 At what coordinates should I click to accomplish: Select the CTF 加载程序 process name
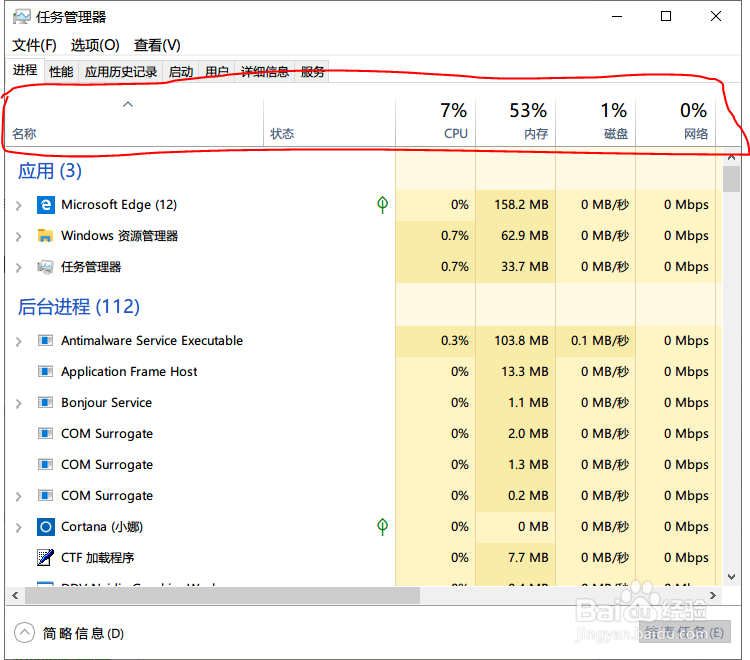[x=98, y=558]
